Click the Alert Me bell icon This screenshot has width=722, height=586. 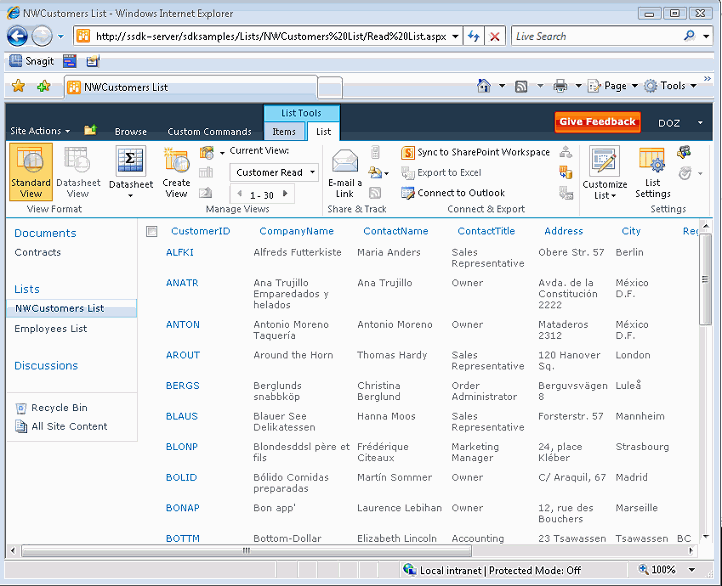pos(377,172)
